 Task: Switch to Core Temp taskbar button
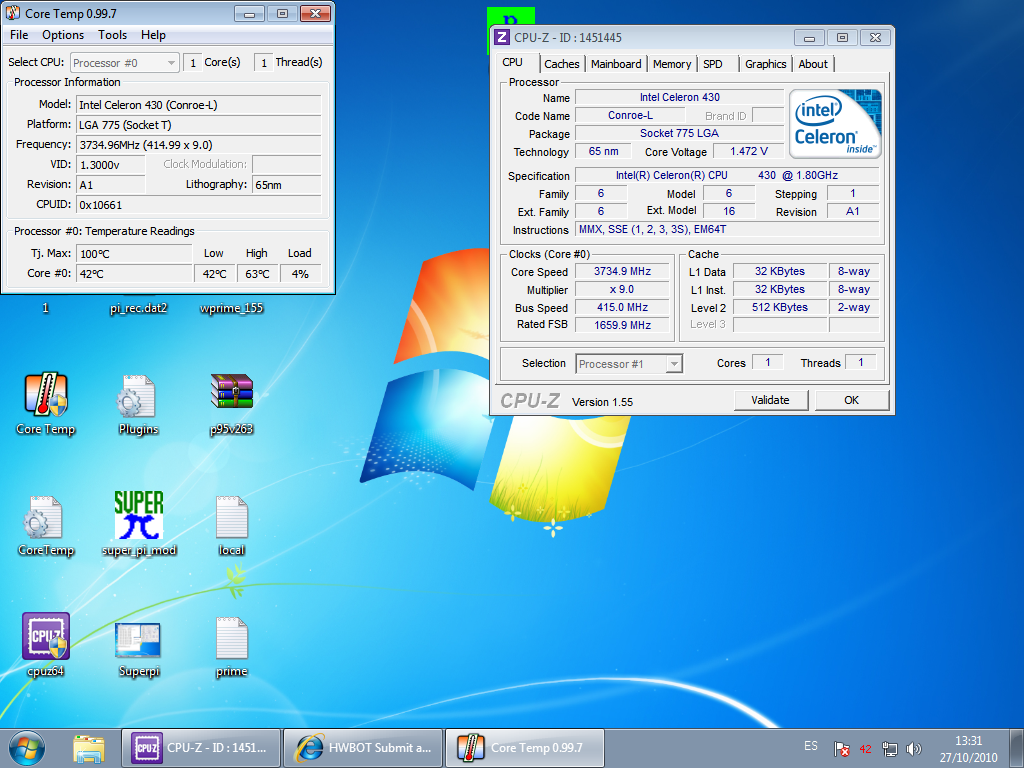(x=524, y=748)
